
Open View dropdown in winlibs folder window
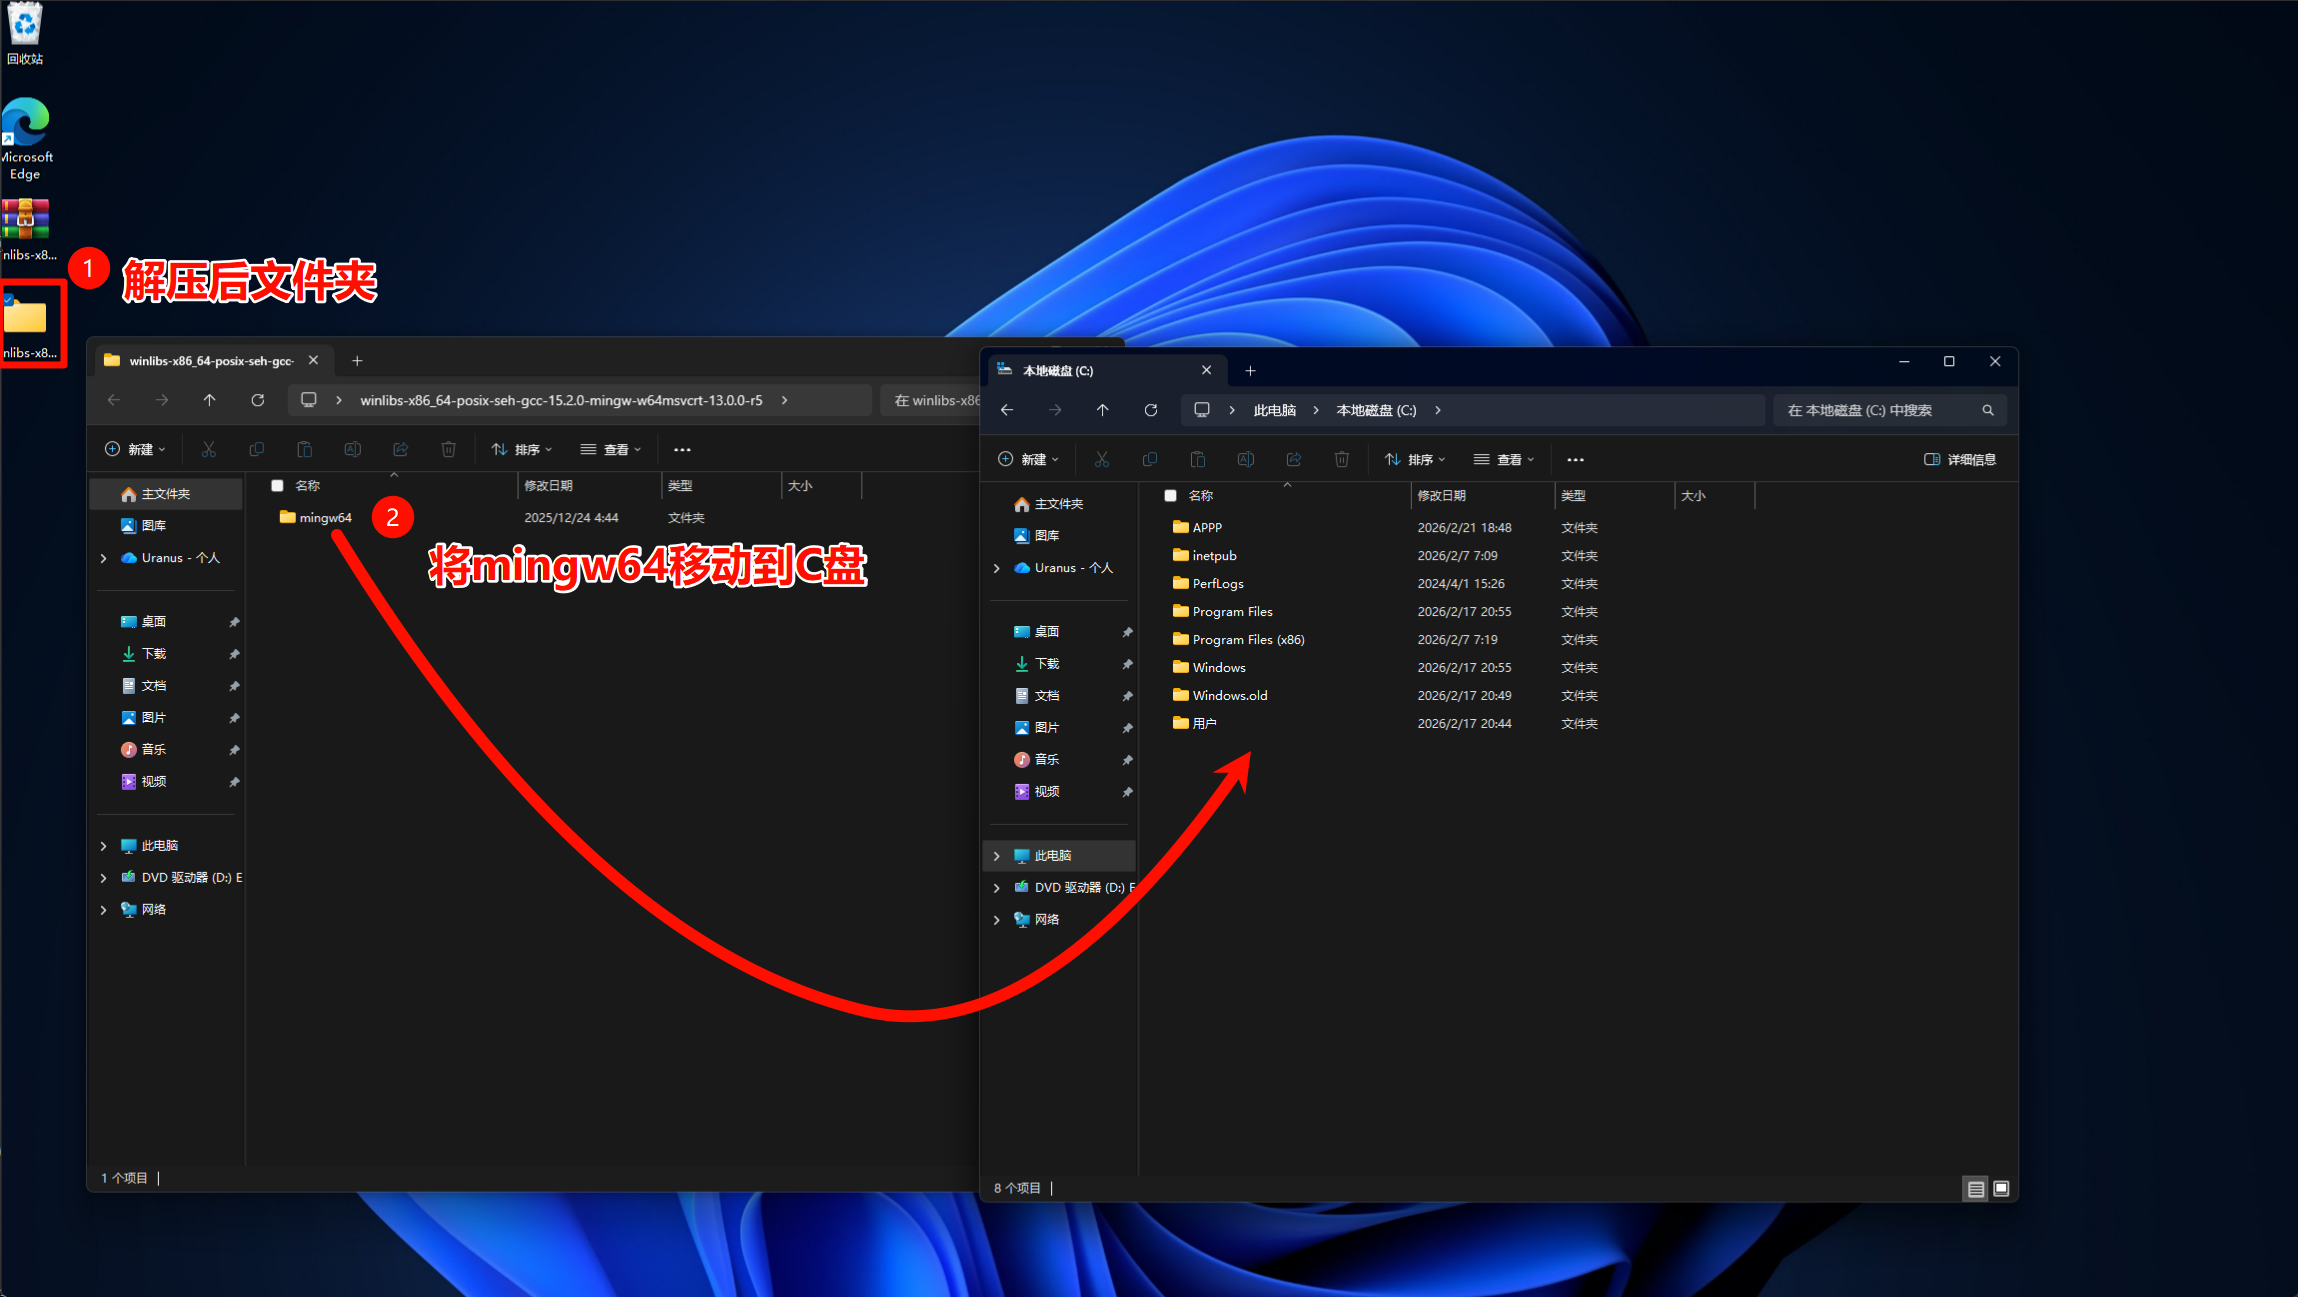click(610, 449)
